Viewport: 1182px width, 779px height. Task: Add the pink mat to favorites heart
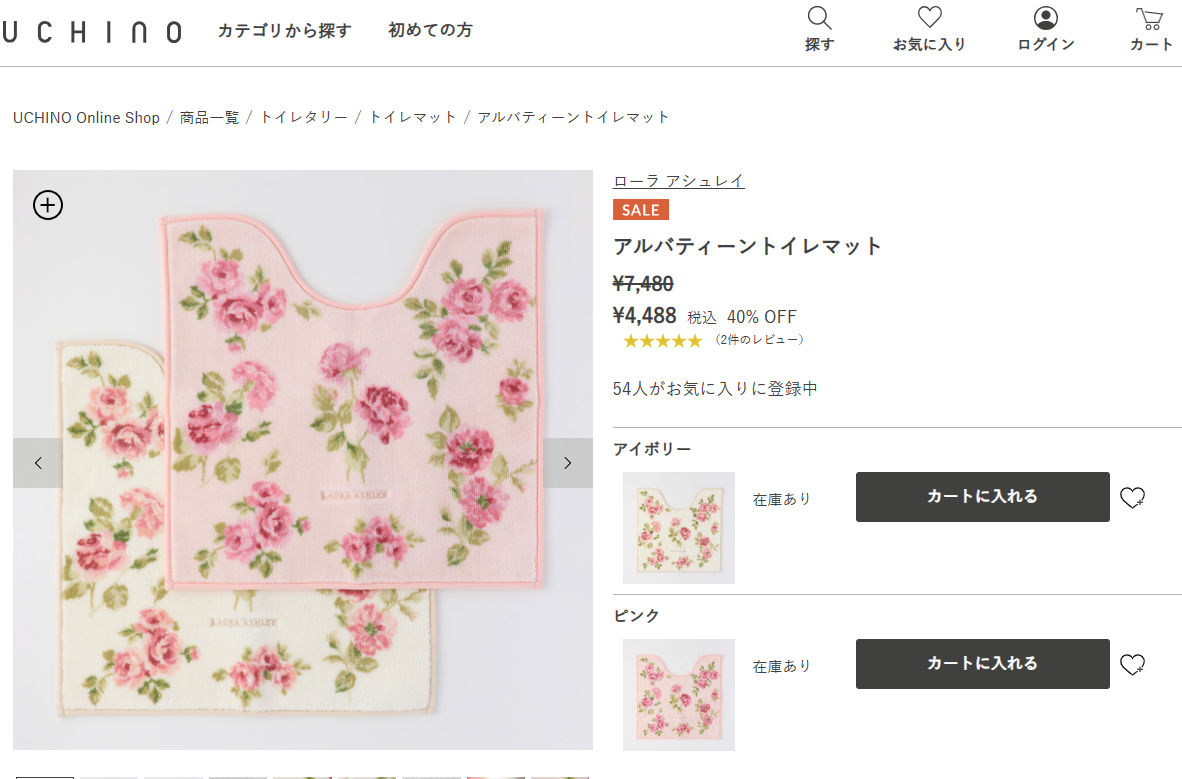(1134, 663)
